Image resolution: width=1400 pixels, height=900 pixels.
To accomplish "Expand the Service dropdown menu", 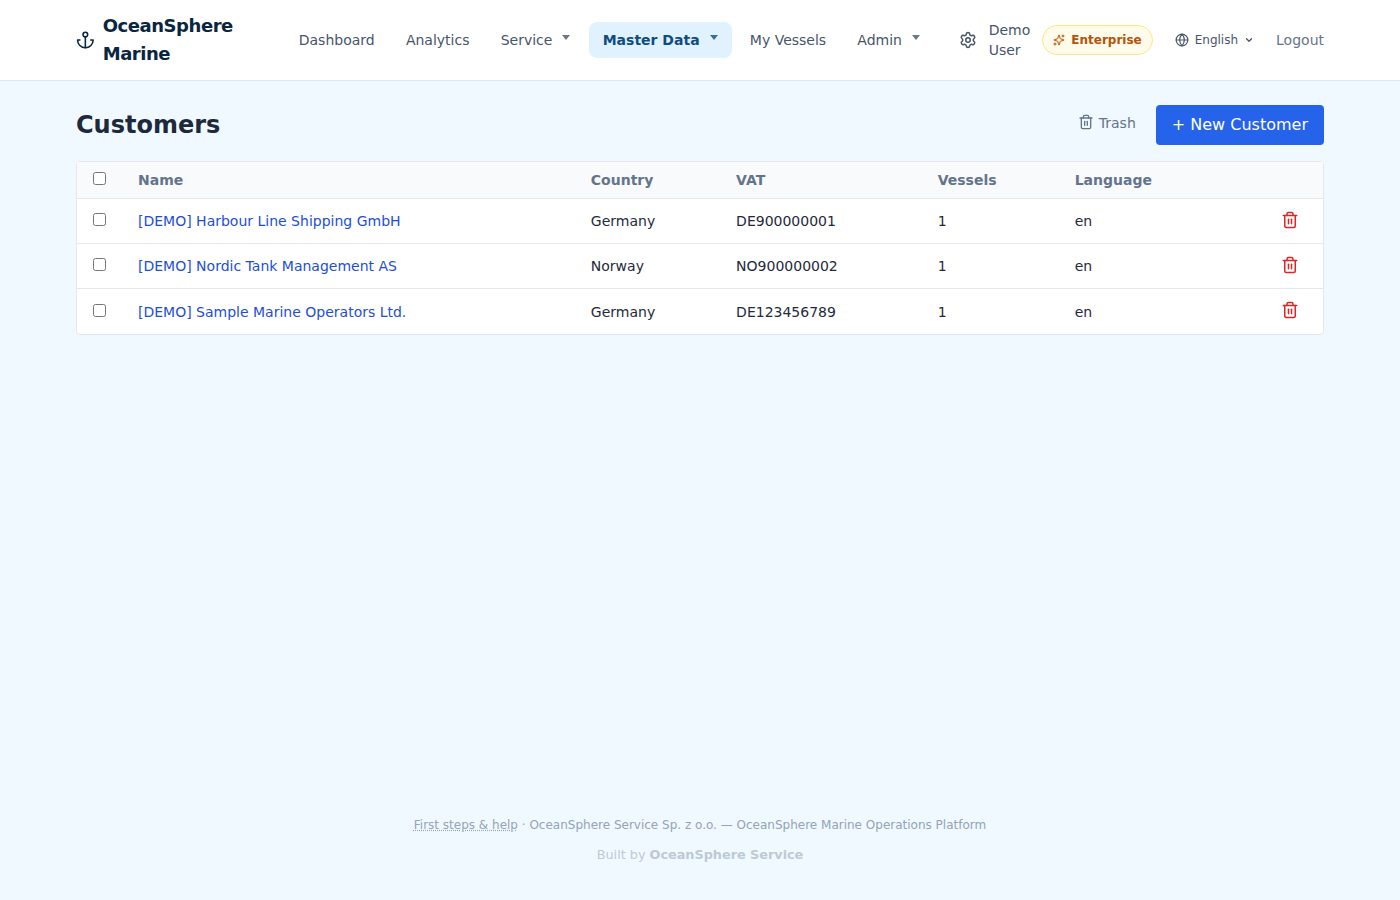I will pyautogui.click(x=535, y=40).
